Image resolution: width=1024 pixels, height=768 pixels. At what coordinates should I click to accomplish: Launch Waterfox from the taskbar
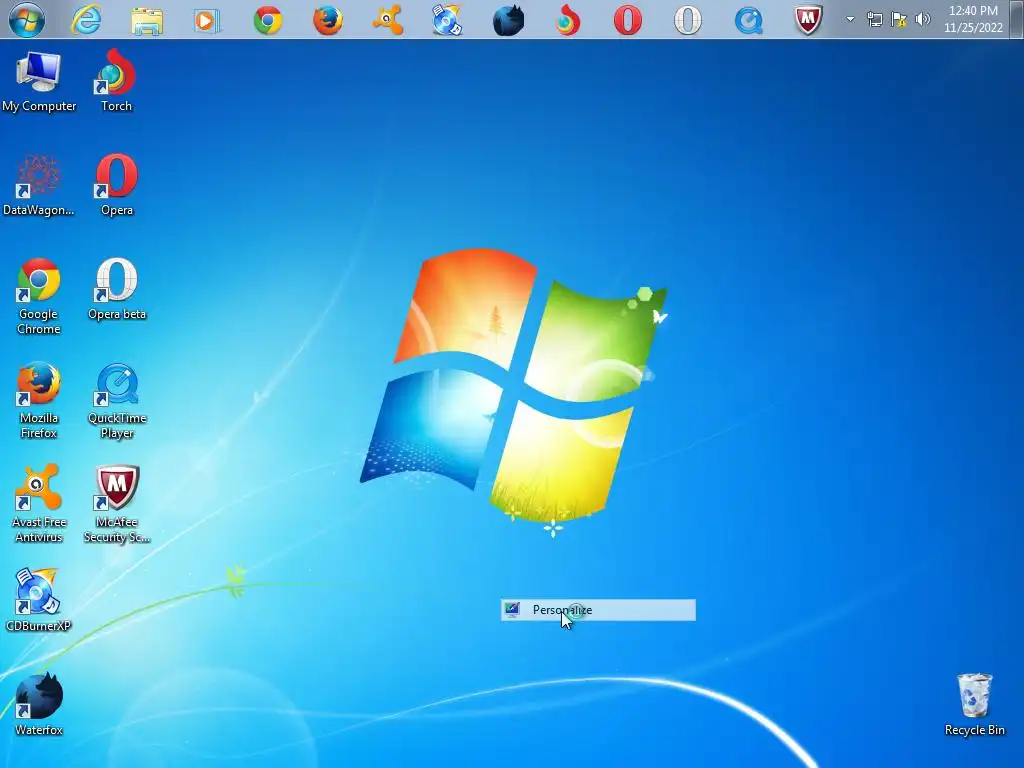click(508, 20)
